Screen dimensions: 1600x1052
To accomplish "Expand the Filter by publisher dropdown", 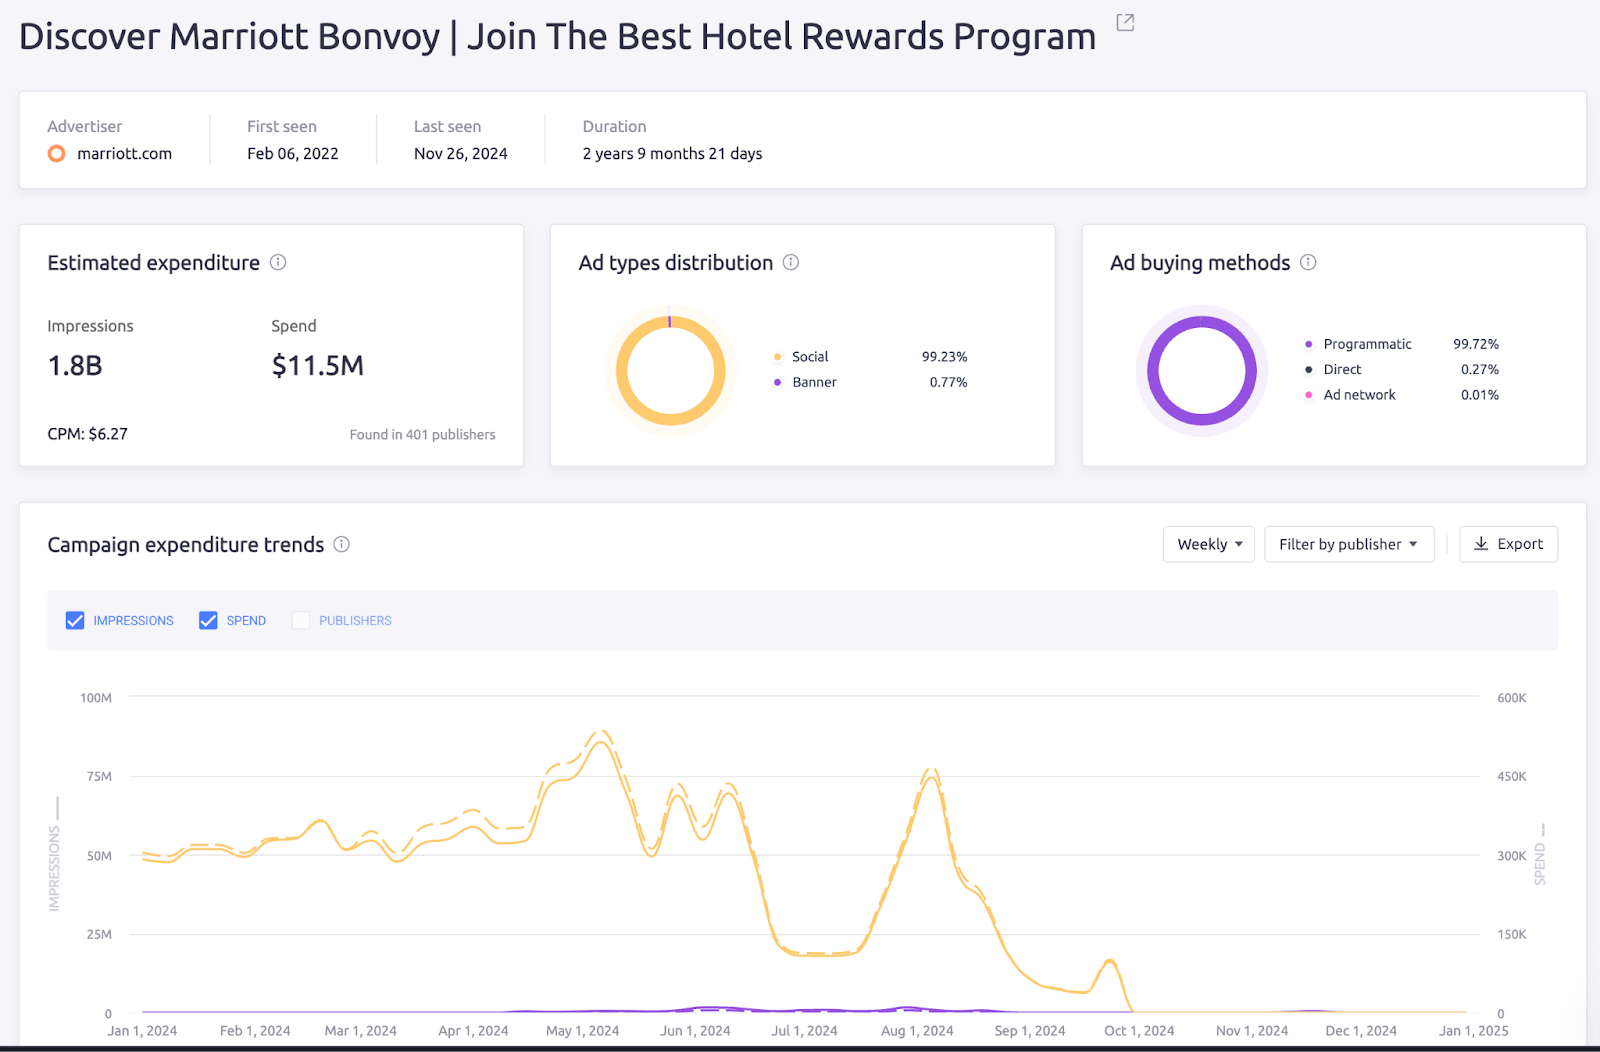I will (1349, 544).
